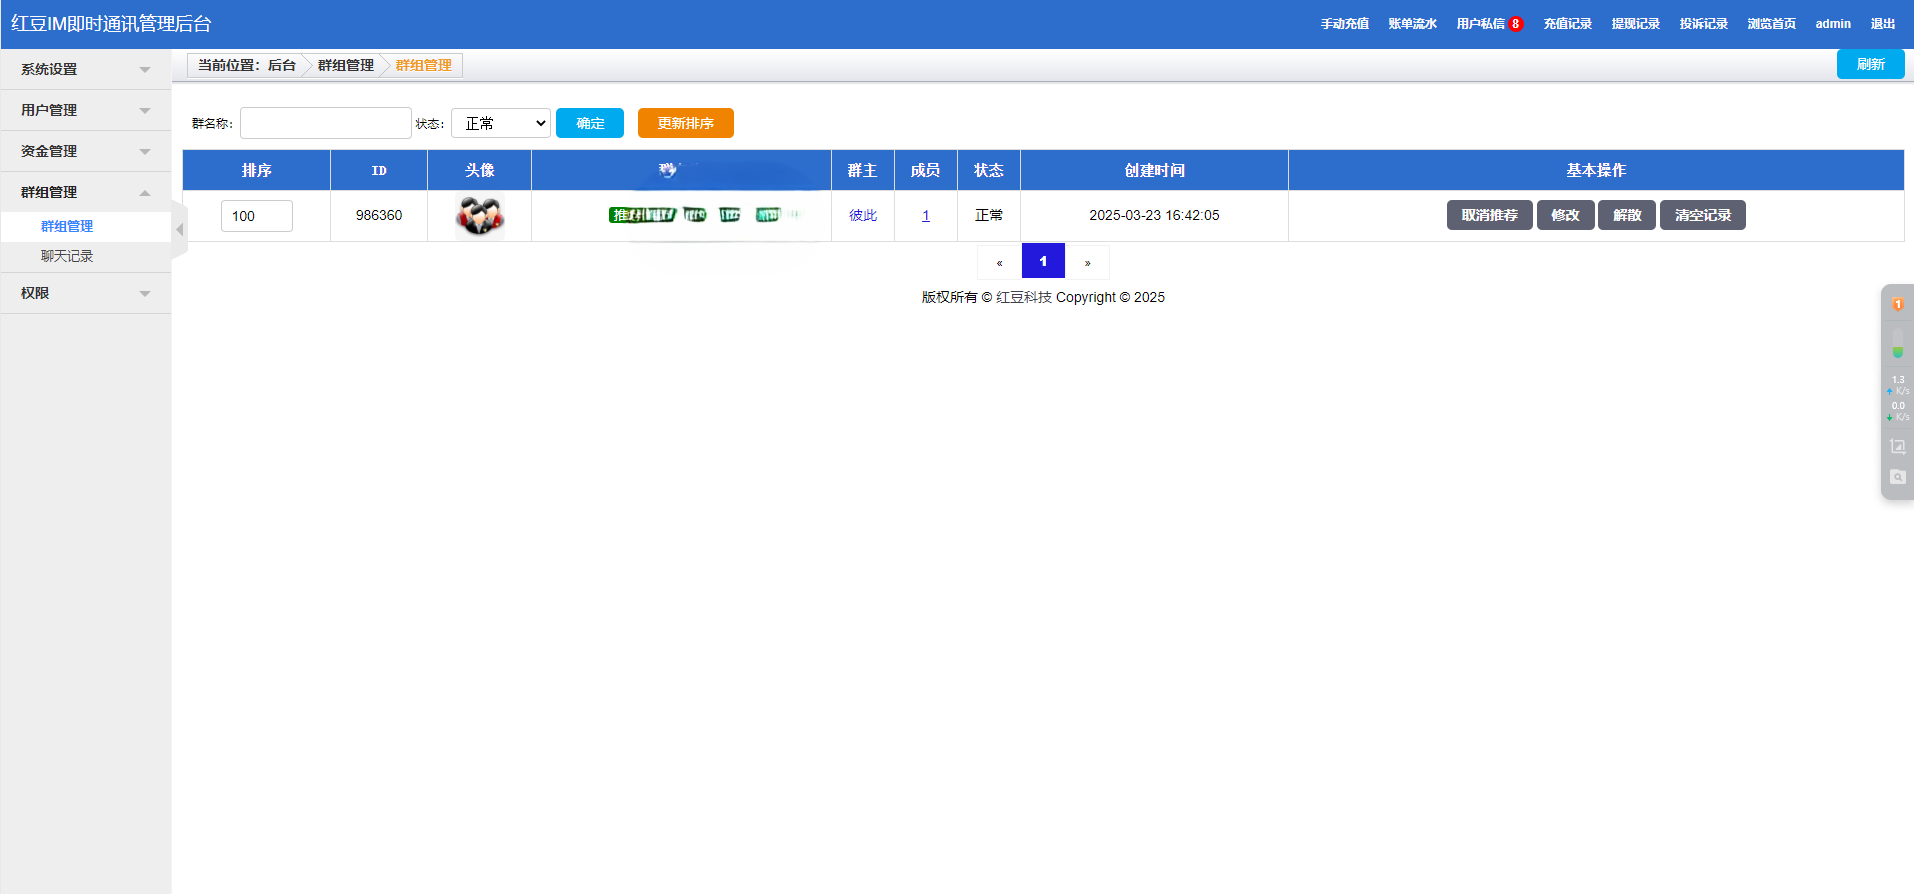The height and width of the screenshot is (894, 1914).
Task: Click the group ID 986360 cell
Action: (x=379, y=215)
